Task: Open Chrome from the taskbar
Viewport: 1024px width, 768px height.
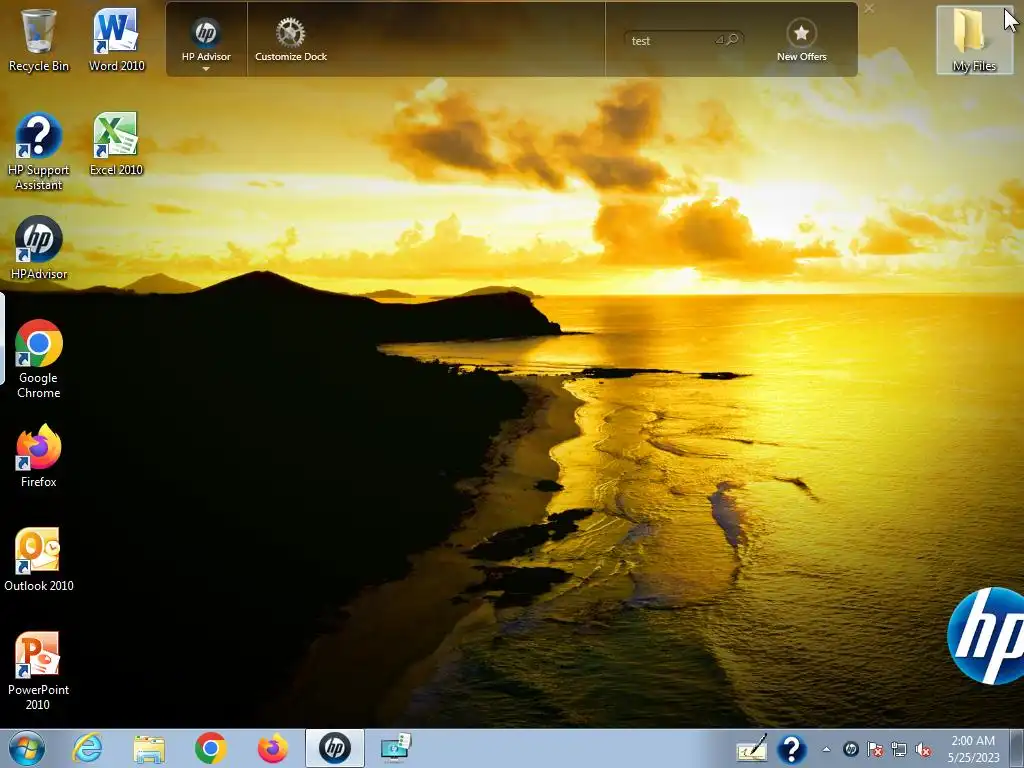Action: coord(210,748)
